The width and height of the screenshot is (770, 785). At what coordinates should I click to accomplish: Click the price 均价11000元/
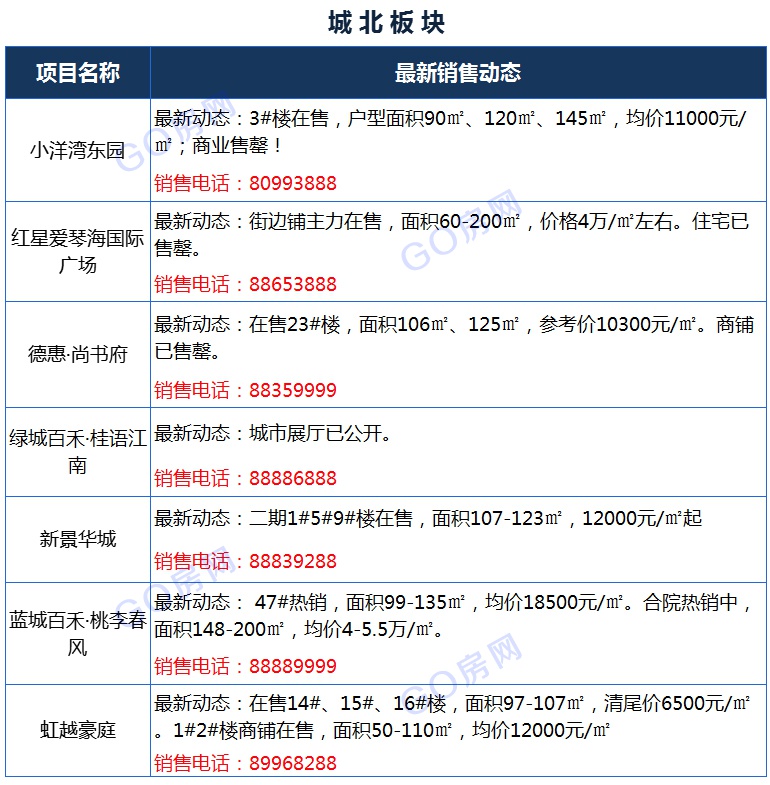tap(686, 119)
